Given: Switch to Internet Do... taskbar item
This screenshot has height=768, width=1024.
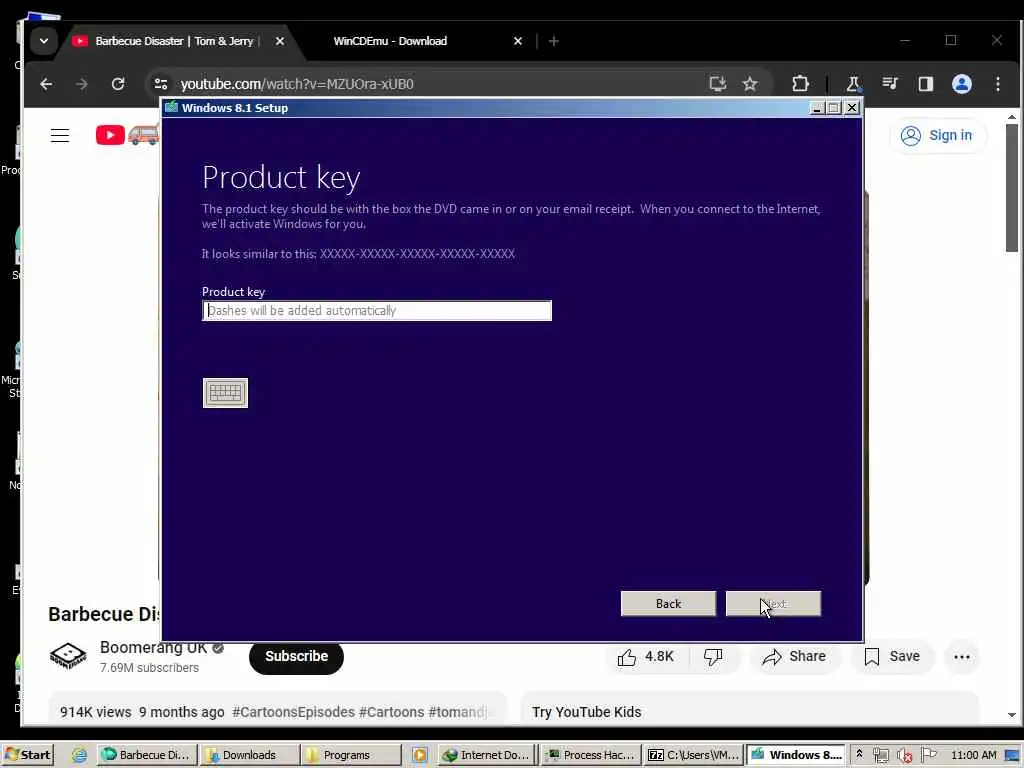Looking at the screenshot, I should coord(487,755).
